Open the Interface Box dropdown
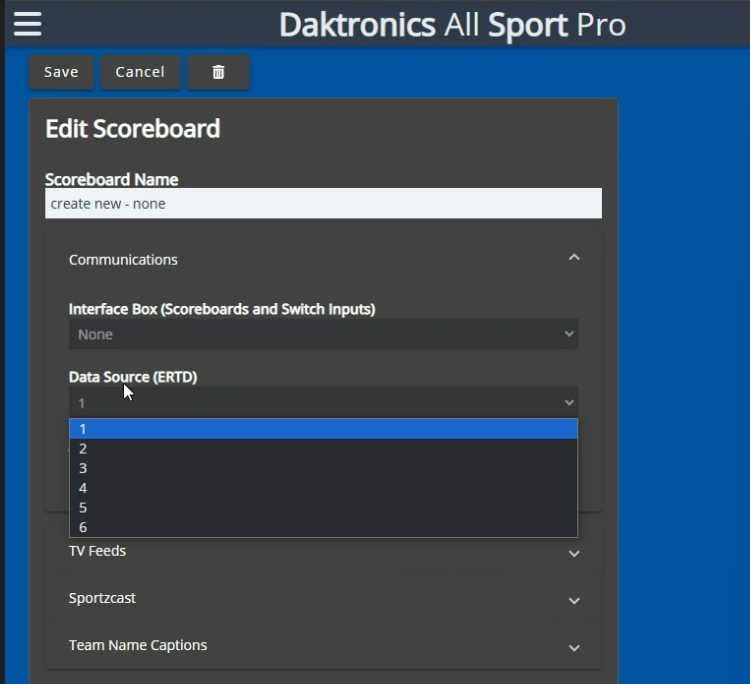The image size is (750, 684). (x=323, y=334)
